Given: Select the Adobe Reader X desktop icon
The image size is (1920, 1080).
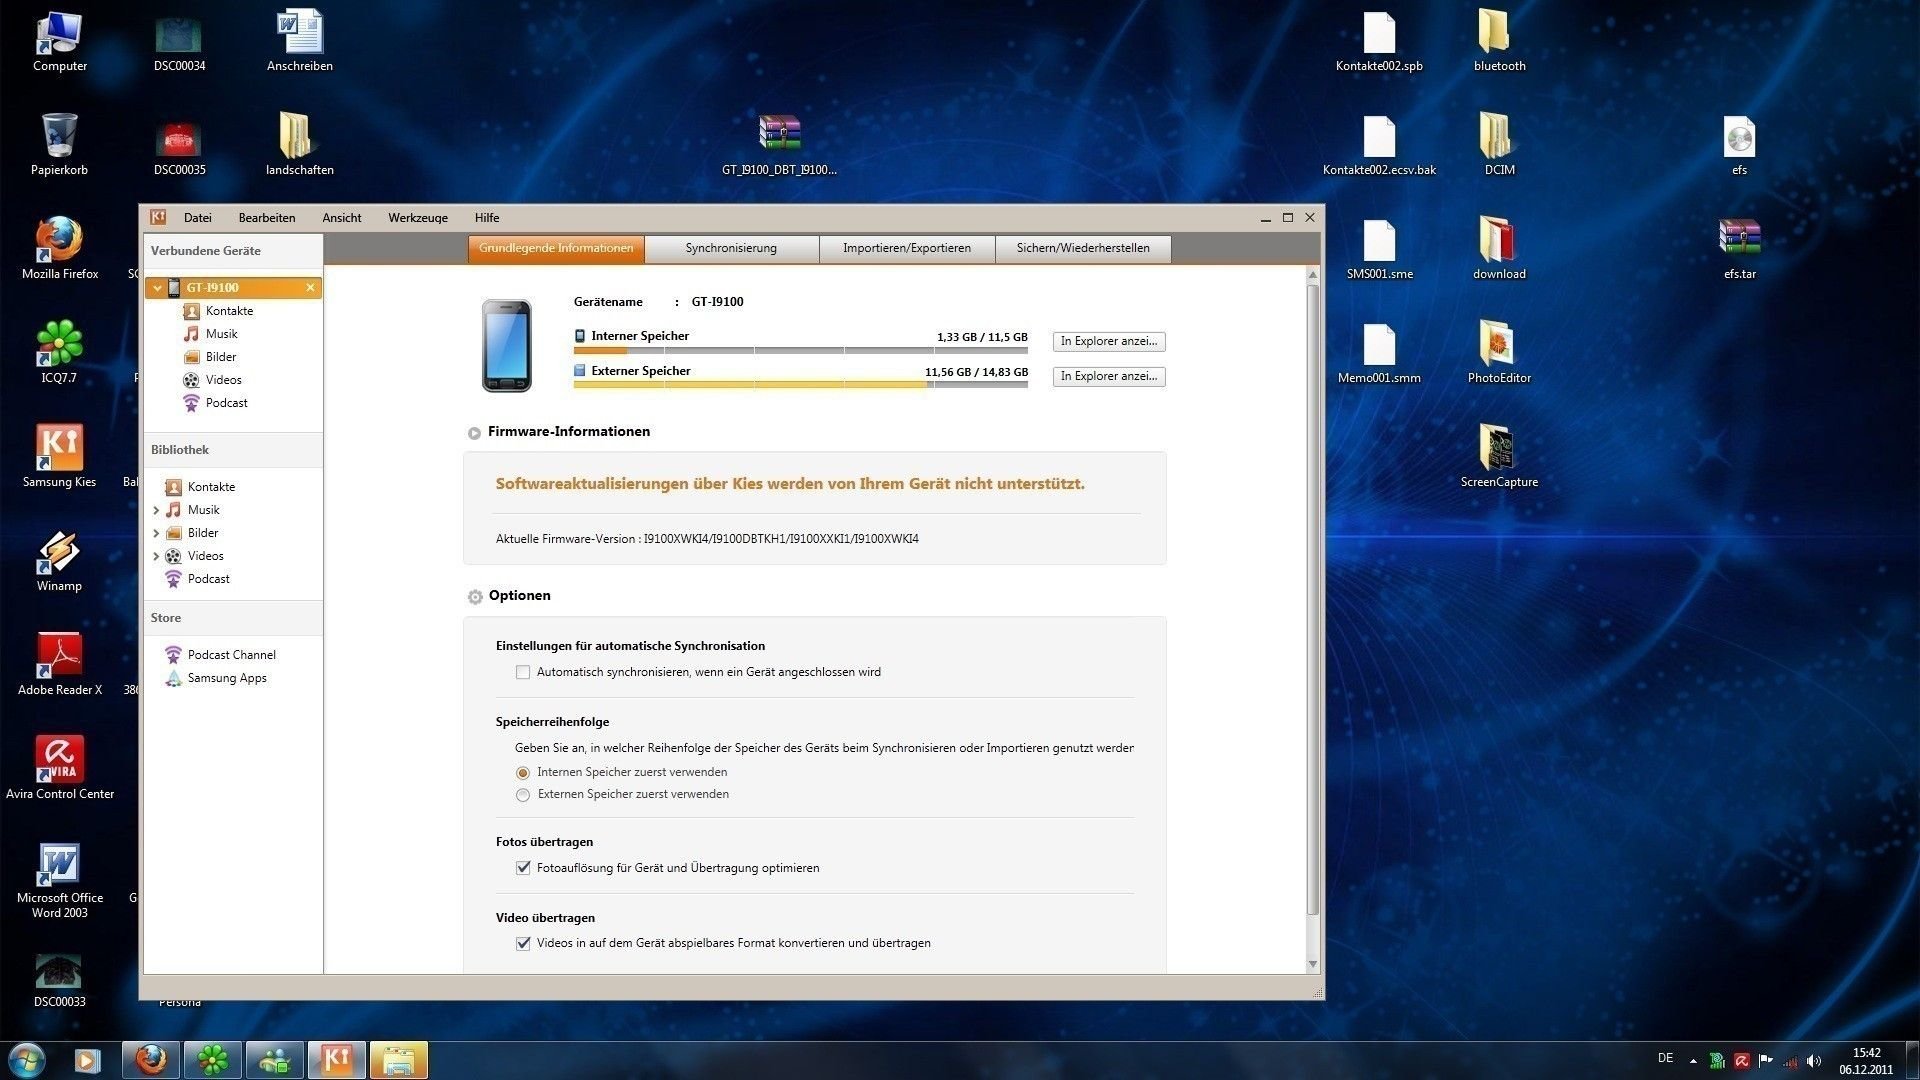Looking at the screenshot, I should (60, 664).
